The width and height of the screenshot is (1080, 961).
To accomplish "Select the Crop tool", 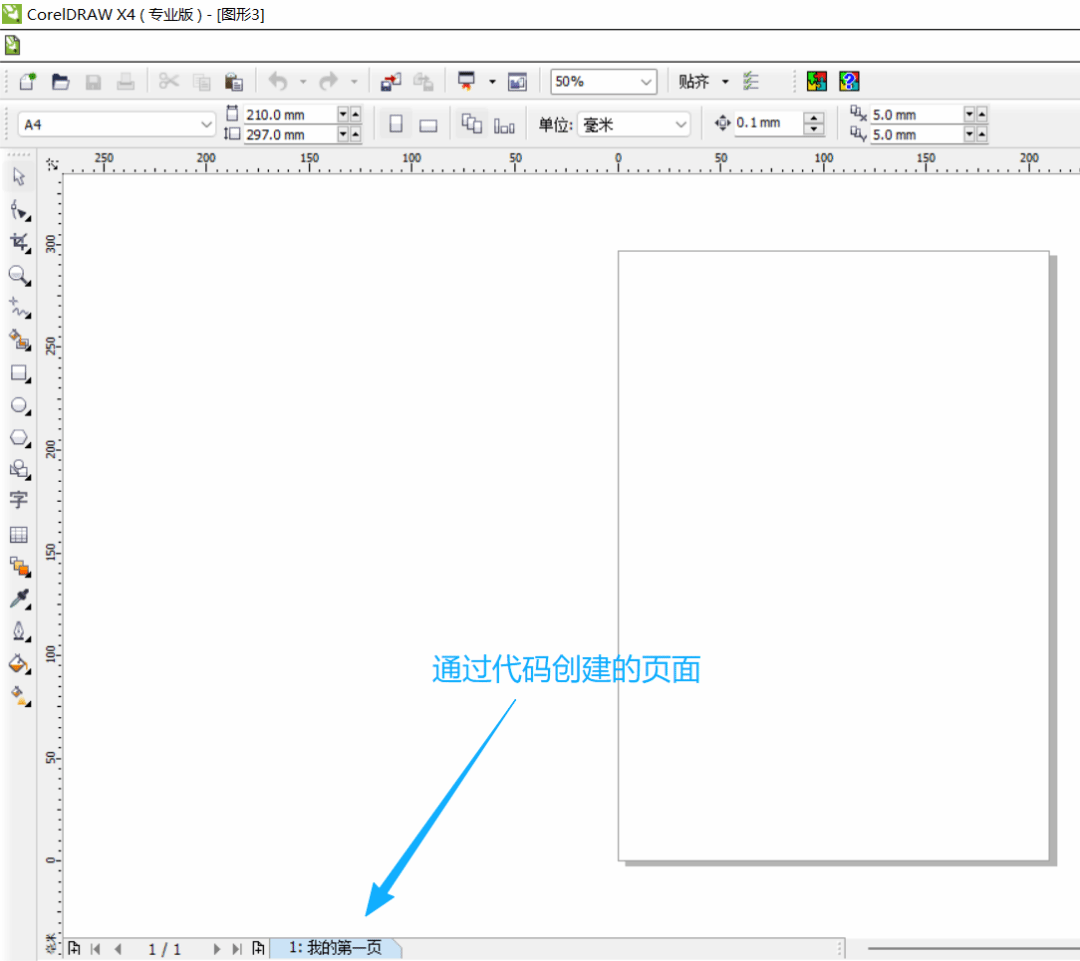I will tap(19, 243).
